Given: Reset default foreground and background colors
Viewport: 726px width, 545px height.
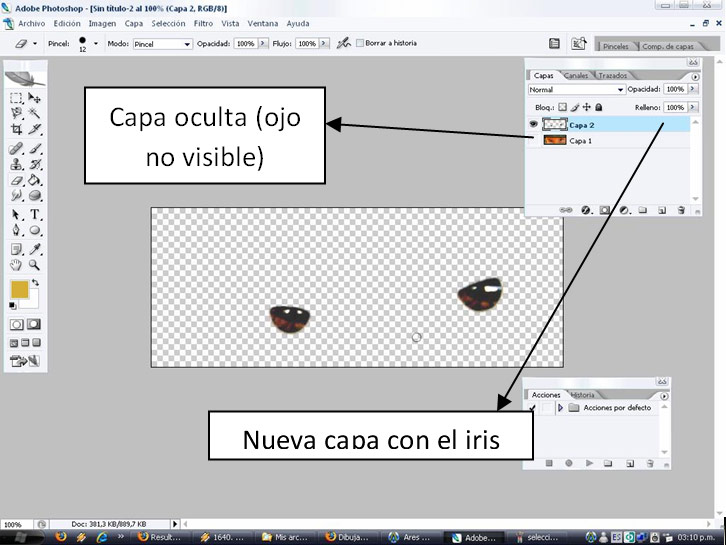Looking at the screenshot, I should [x=13, y=306].
